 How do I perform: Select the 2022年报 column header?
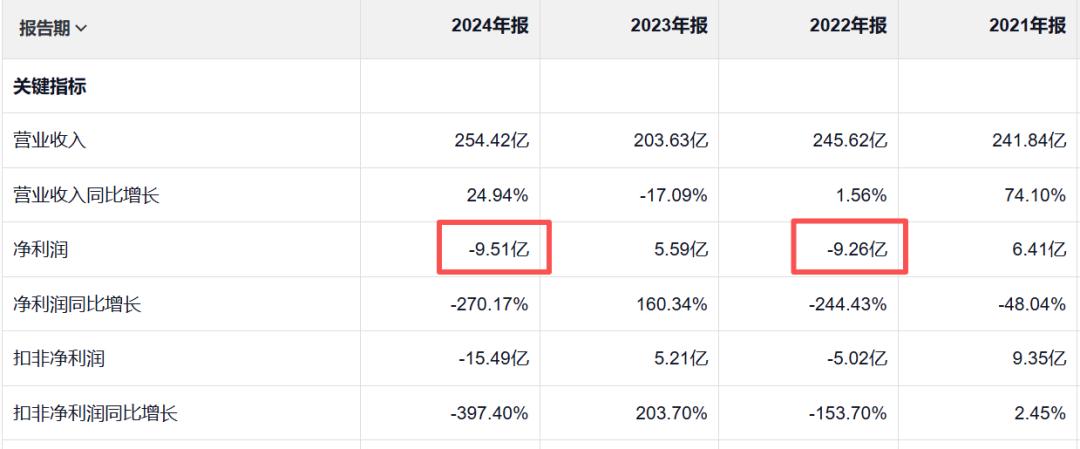coord(848,27)
